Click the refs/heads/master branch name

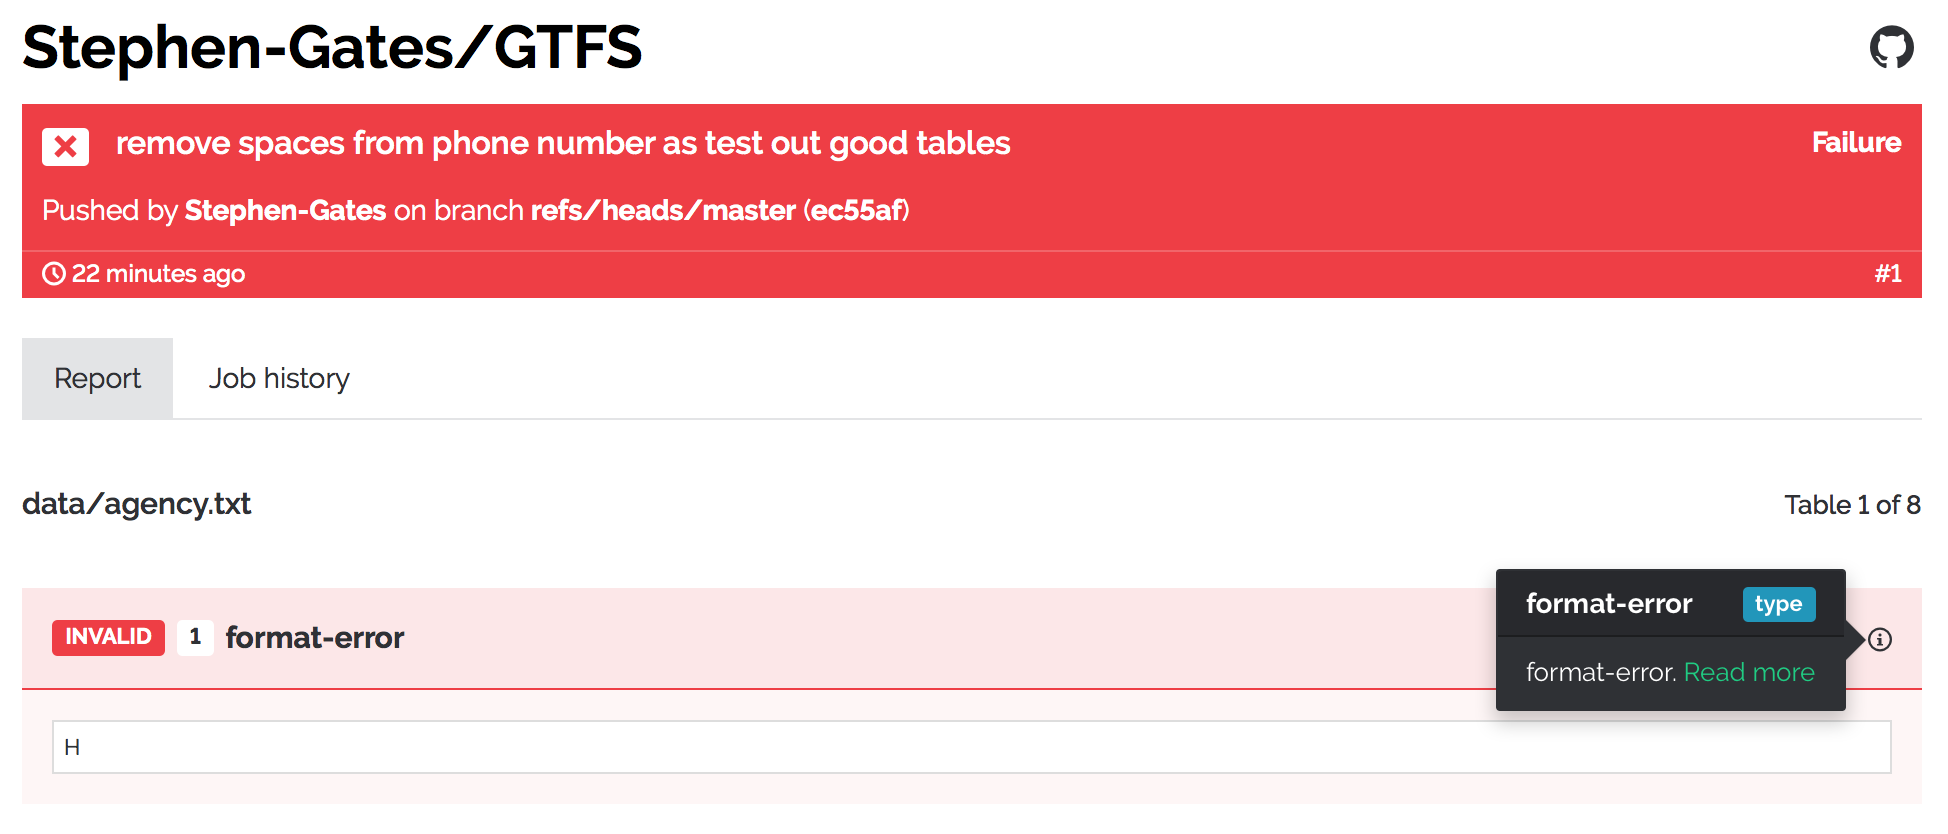(x=662, y=211)
